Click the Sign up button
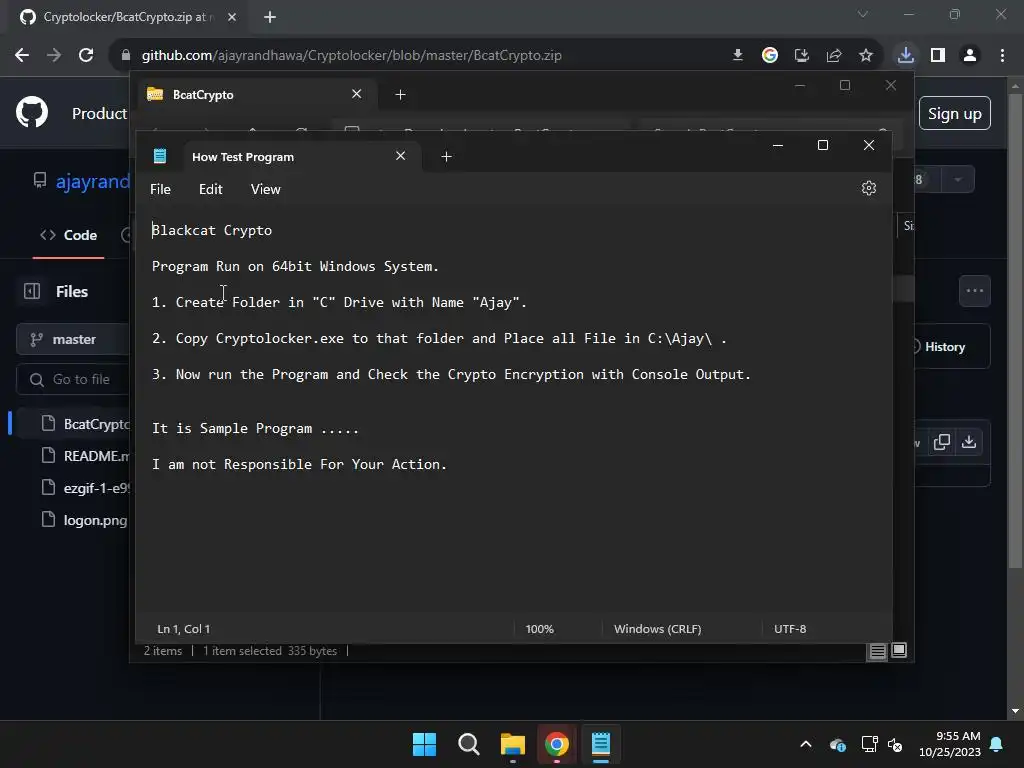The height and width of the screenshot is (768, 1024). [955, 114]
